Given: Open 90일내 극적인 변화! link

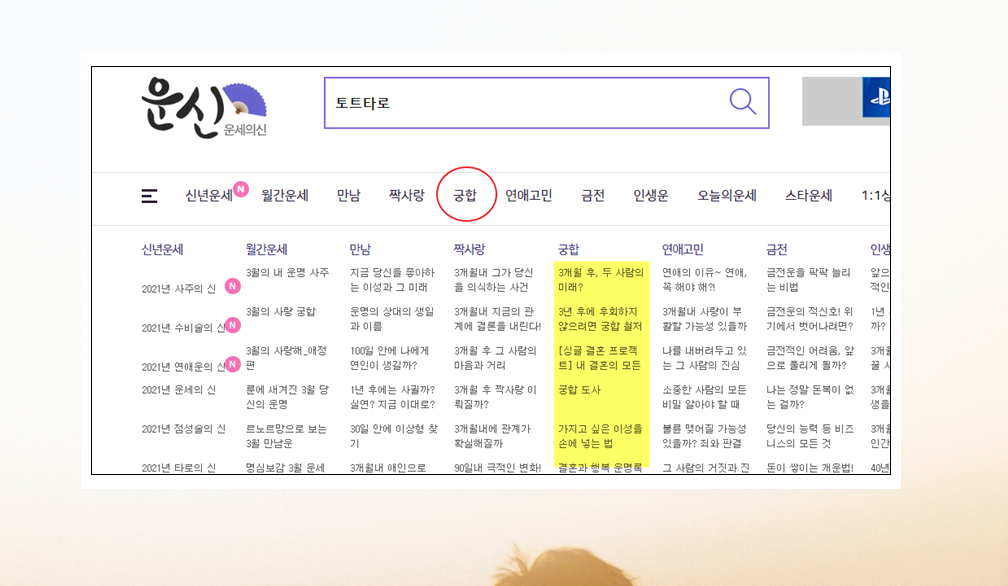Looking at the screenshot, I should (498, 468).
